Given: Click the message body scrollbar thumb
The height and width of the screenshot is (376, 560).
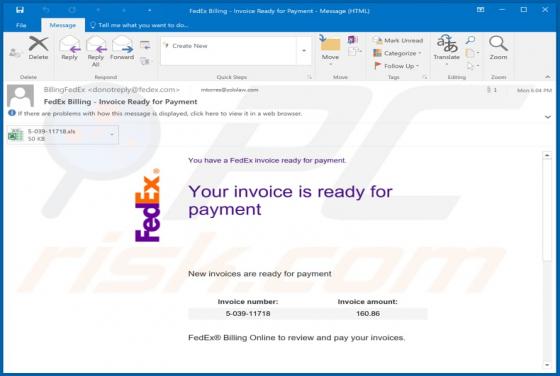Looking at the screenshot, I should tap(547, 211).
